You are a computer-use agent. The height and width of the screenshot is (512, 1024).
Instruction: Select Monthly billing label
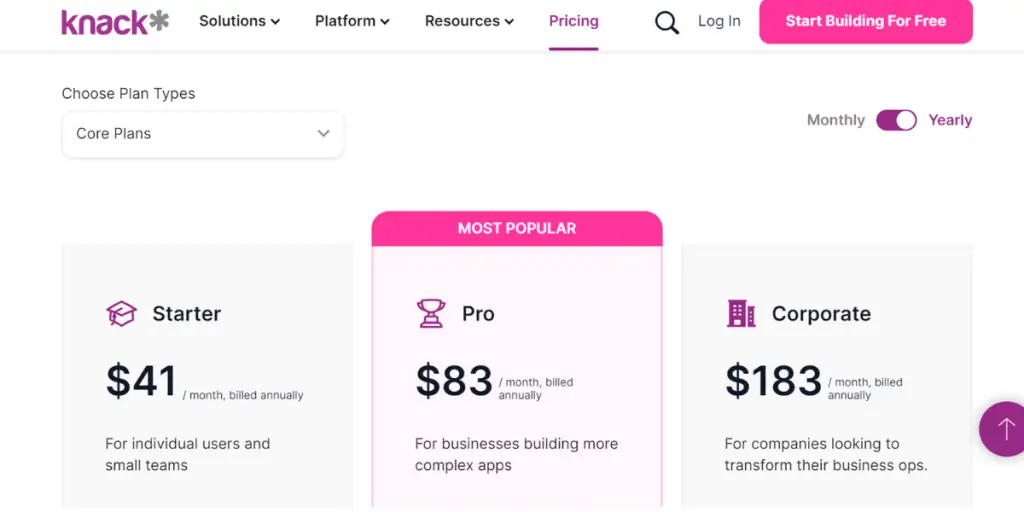coord(835,120)
